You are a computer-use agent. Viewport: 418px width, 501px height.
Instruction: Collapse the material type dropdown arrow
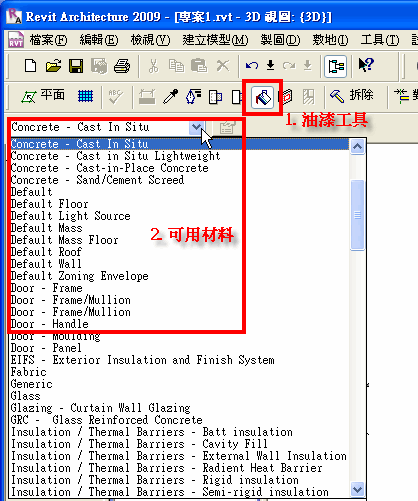[197, 127]
